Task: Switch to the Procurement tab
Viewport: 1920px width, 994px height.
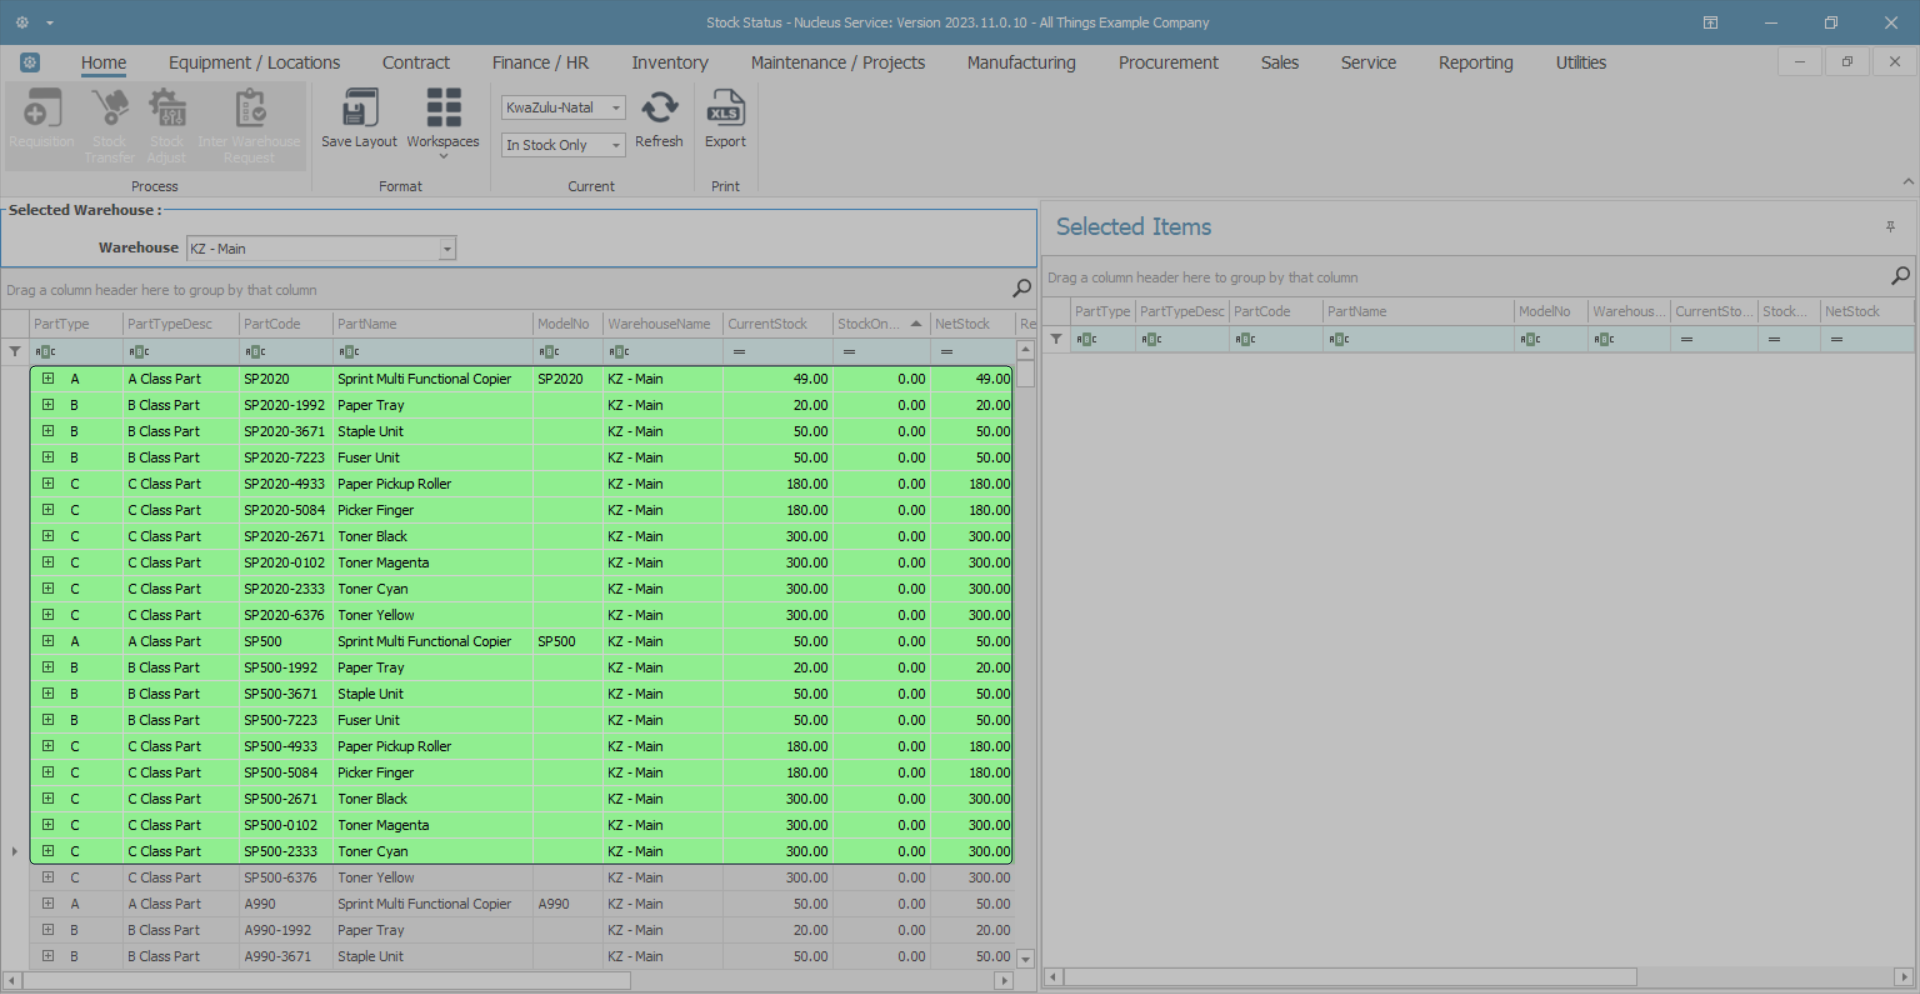Action: pos(1167,63)
